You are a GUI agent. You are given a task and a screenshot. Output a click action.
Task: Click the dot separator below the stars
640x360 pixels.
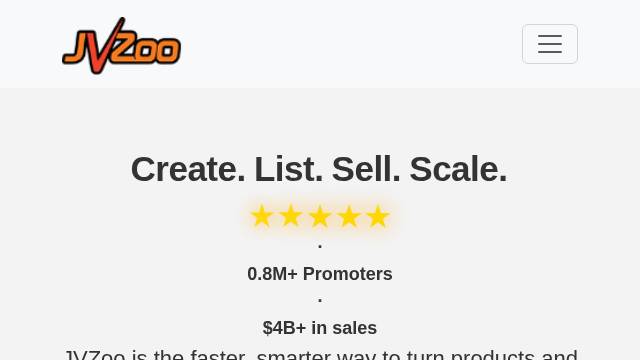click(320, 246)
